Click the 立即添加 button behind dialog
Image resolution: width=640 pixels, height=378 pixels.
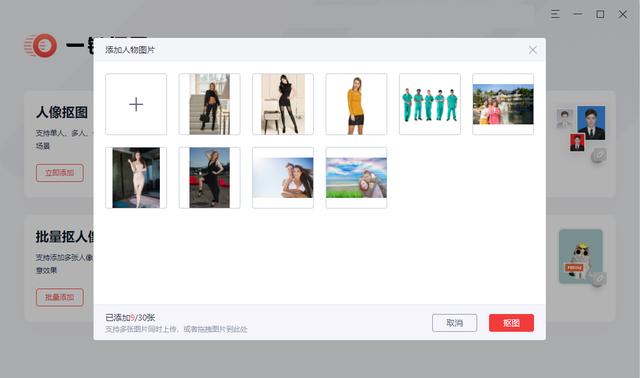(x=60, y=173)
